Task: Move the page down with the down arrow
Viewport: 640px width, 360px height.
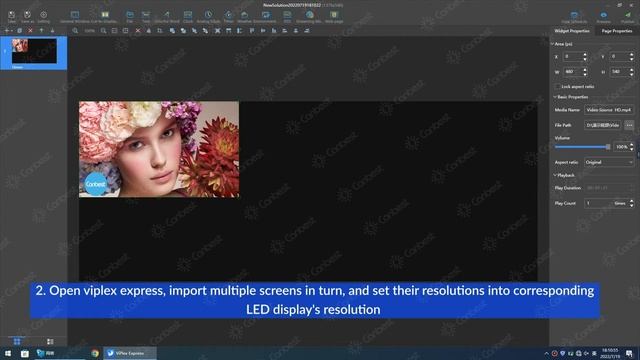Action: 52,31
